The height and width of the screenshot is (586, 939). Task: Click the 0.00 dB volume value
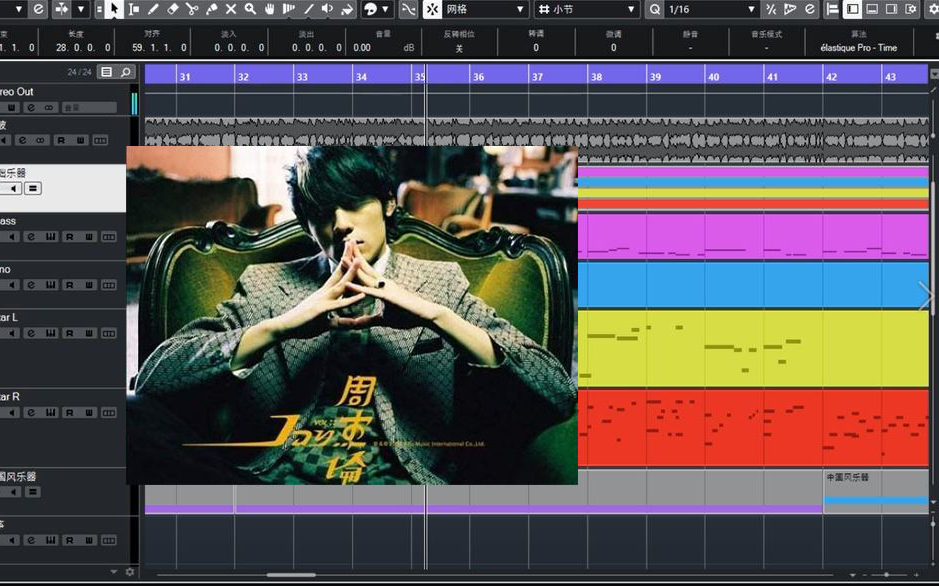(x=362, y=47)
